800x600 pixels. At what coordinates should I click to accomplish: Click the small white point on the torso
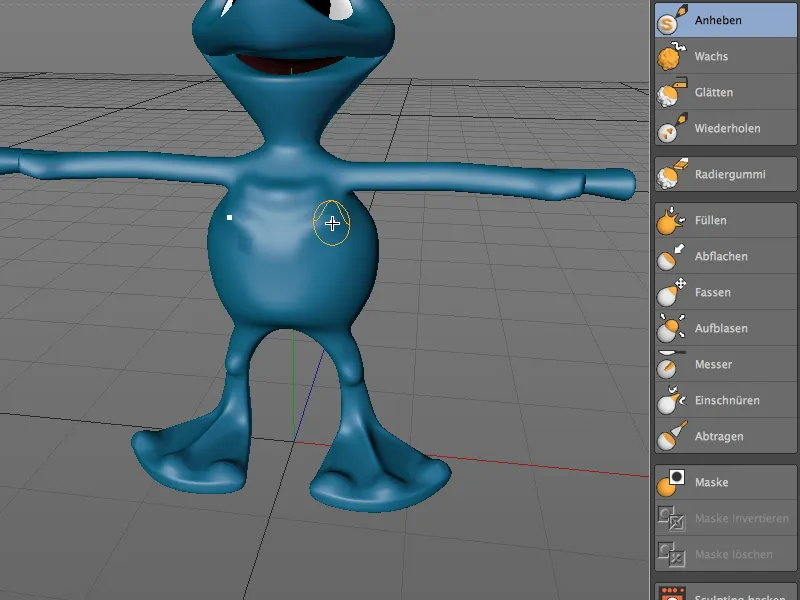[x=230, y=217]
